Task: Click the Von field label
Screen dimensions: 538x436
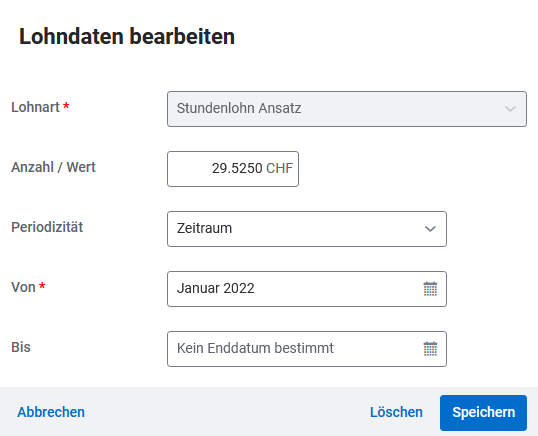Action: pyautogui.click(x=23, y=287)
